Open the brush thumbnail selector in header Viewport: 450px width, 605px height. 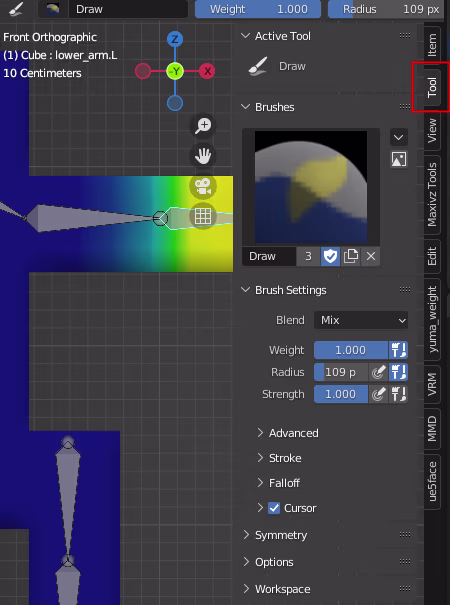[53, 9]
